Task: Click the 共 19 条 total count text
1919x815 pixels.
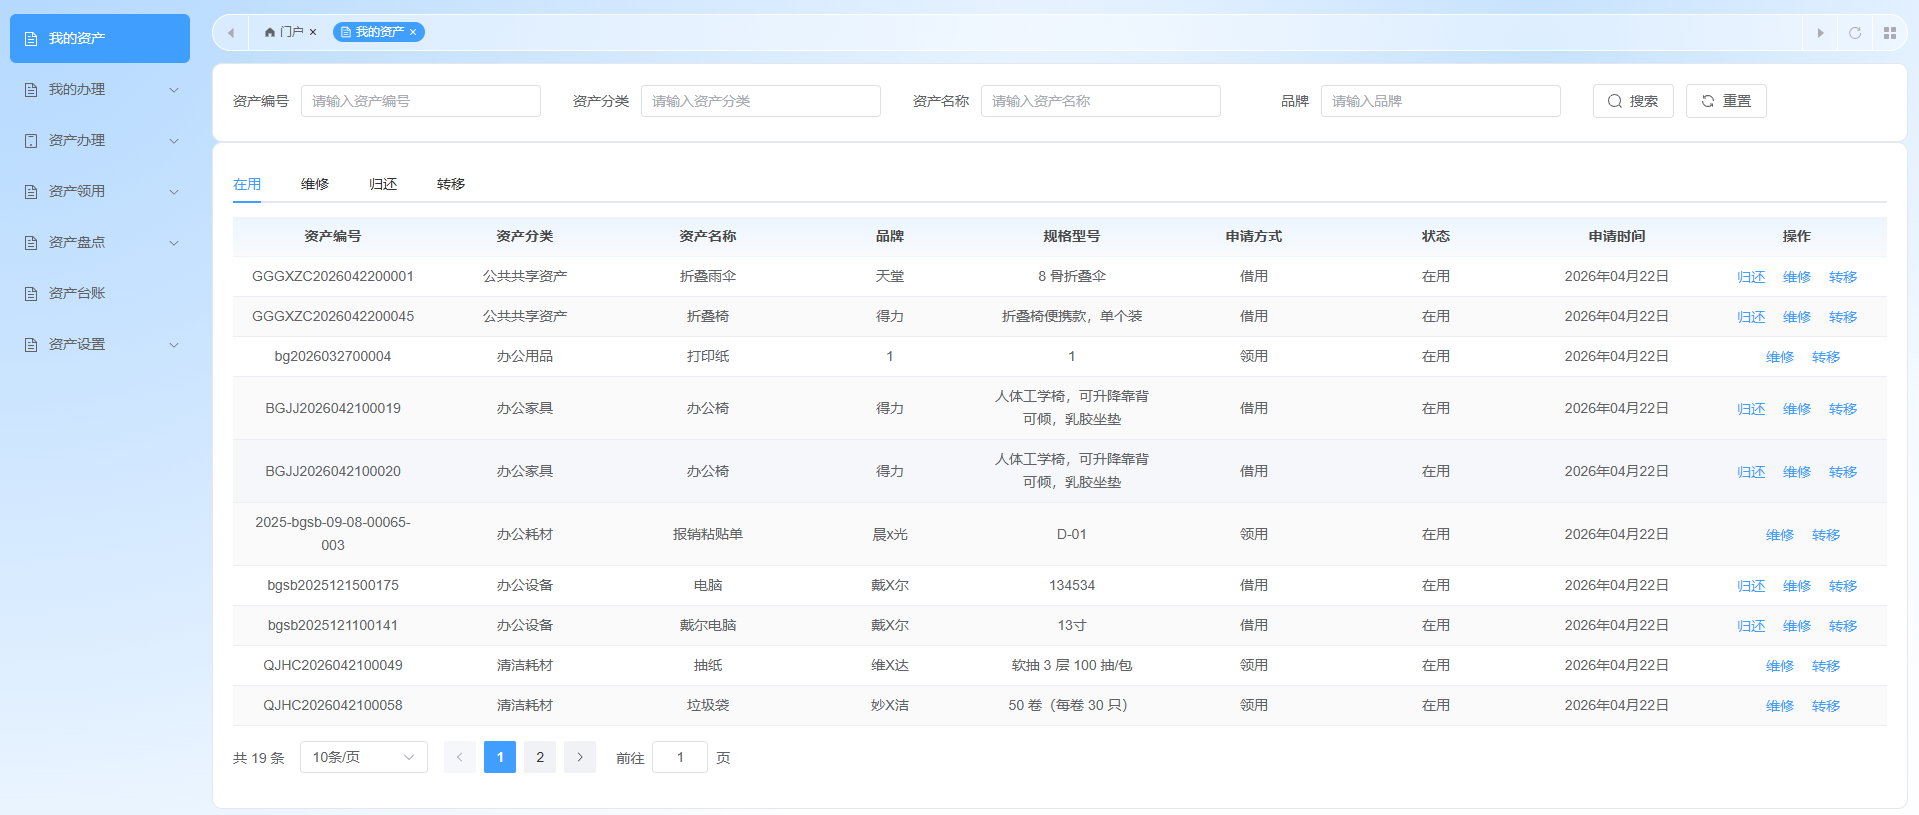Action: pyautogui.click(x=259, y=758)
